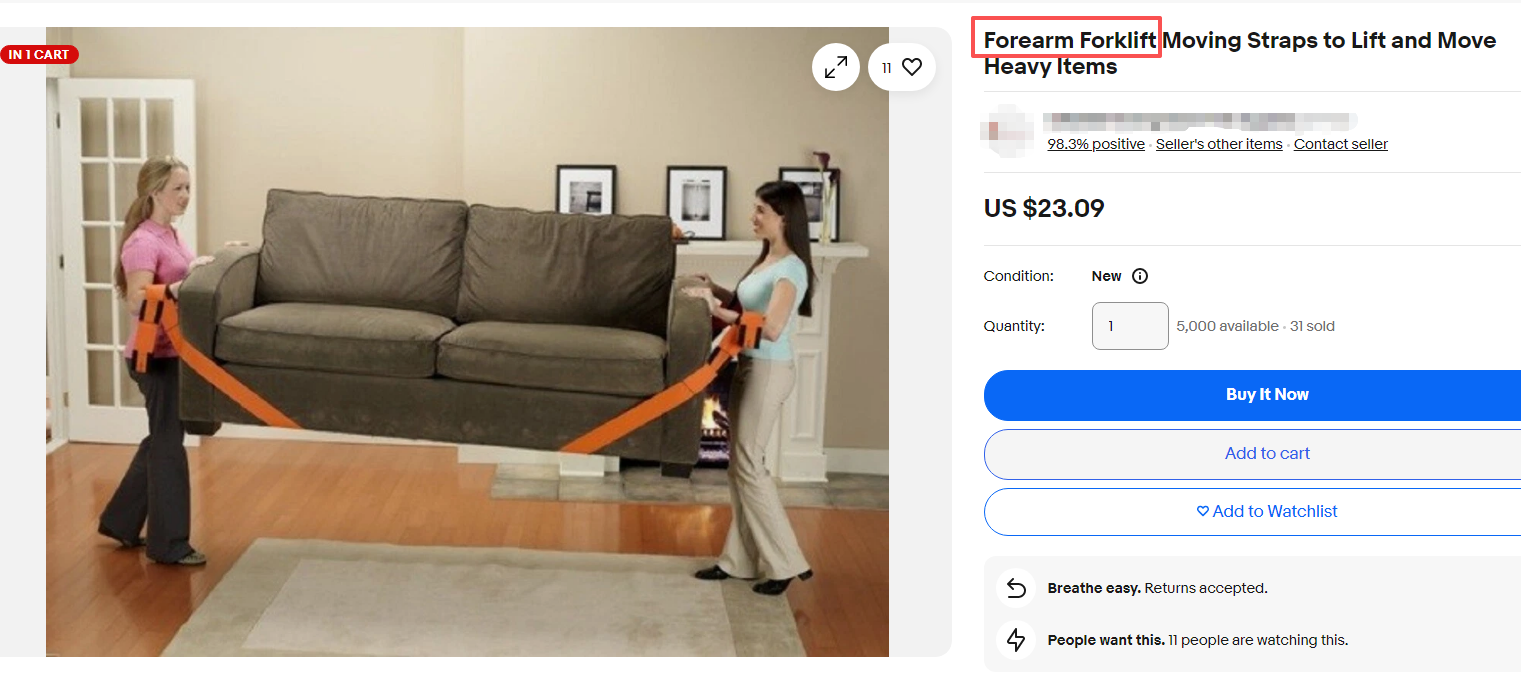Open the condition info icon next to New
The height and width of the screenshot is (688, 1521).
click(x=1139, y=276)
